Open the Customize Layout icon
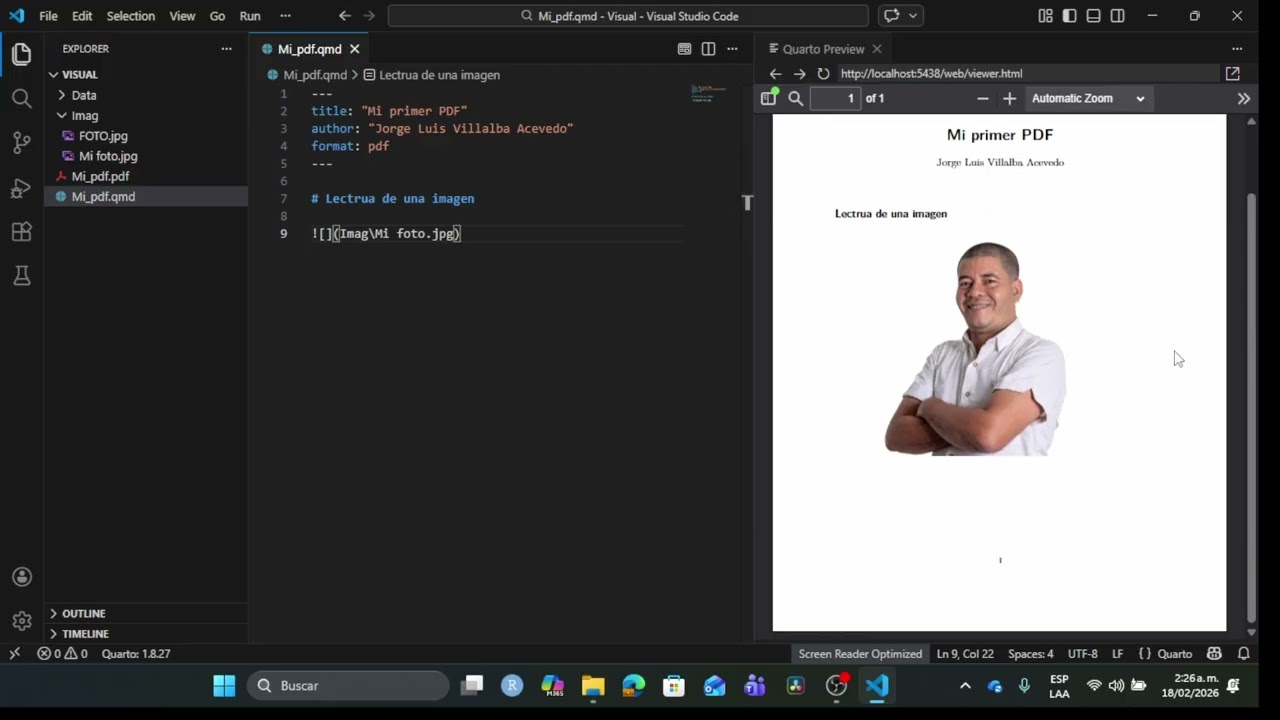The image size is (1280, 720). tap(1045, 16)
